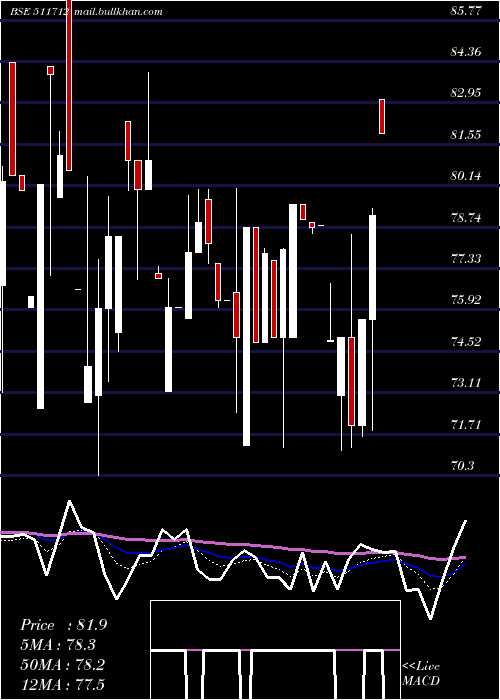The image size is (500, 700).
Task: Click the <<Live MACD label
Action: [421, 673]
